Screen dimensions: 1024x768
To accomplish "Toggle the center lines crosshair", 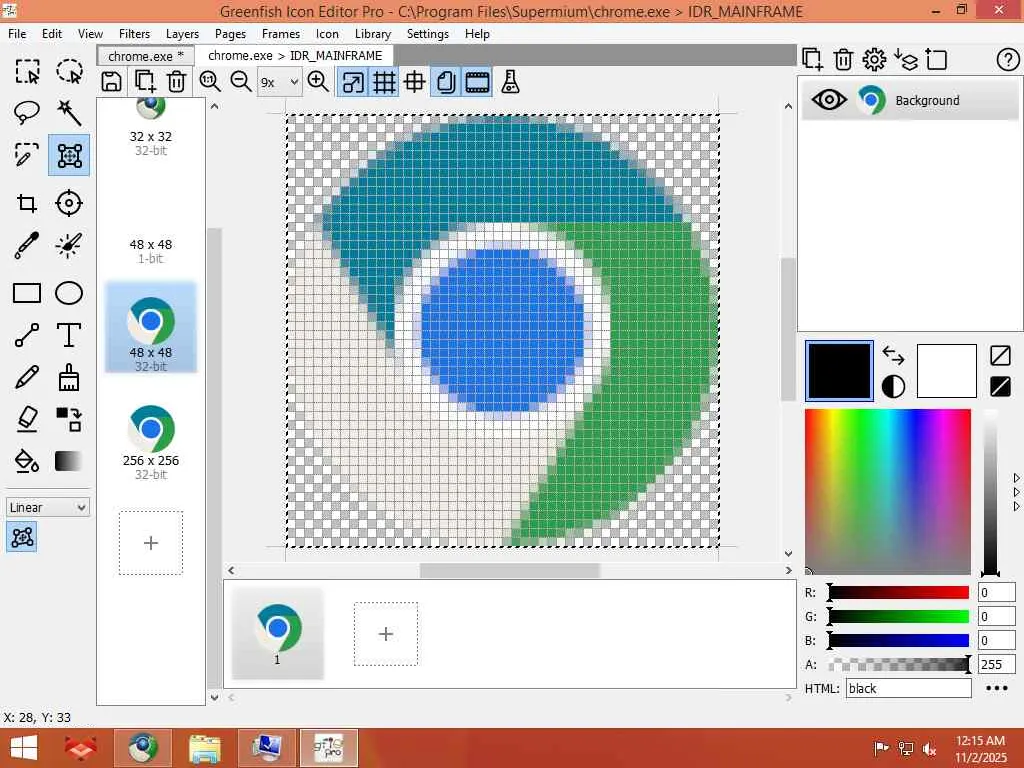I will click(415, 82).
